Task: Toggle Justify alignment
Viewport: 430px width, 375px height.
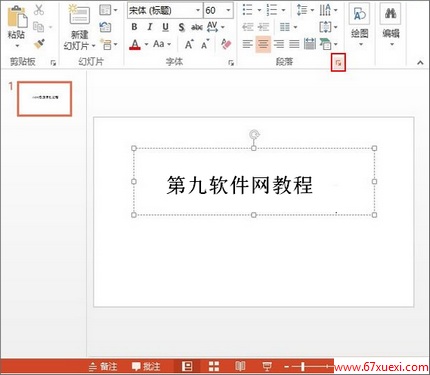Action: click(294, 44)
